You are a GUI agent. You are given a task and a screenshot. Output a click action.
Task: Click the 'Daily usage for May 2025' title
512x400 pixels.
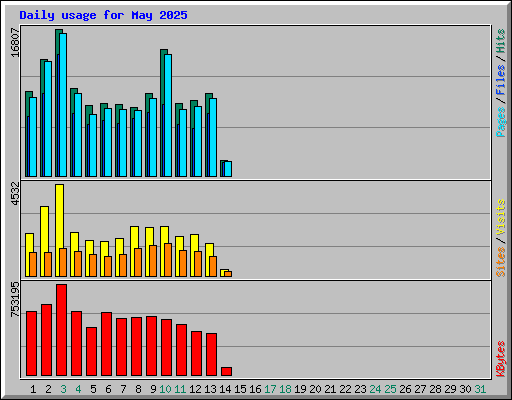point(103,15)
